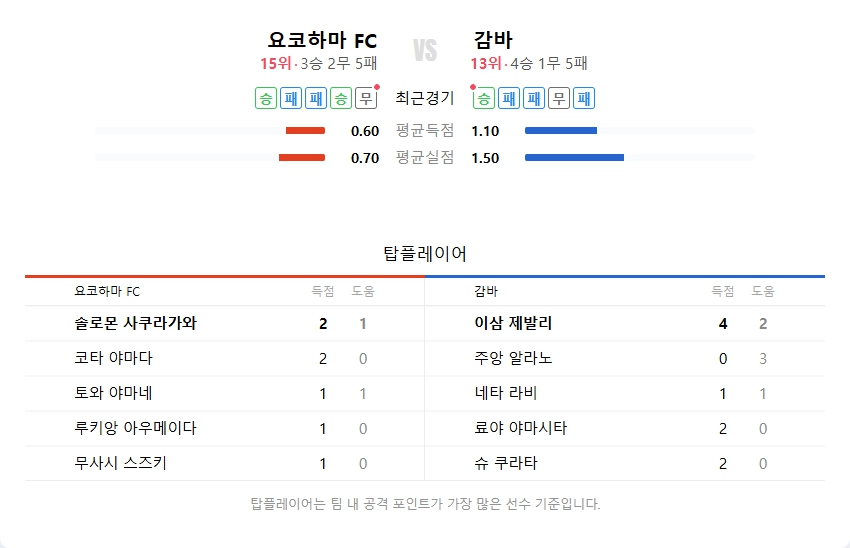The width and height of the screenshot is (850, 548).
Task: Click Yokohama FC's most recent draw (무) badge
Action: click(367, 98)
